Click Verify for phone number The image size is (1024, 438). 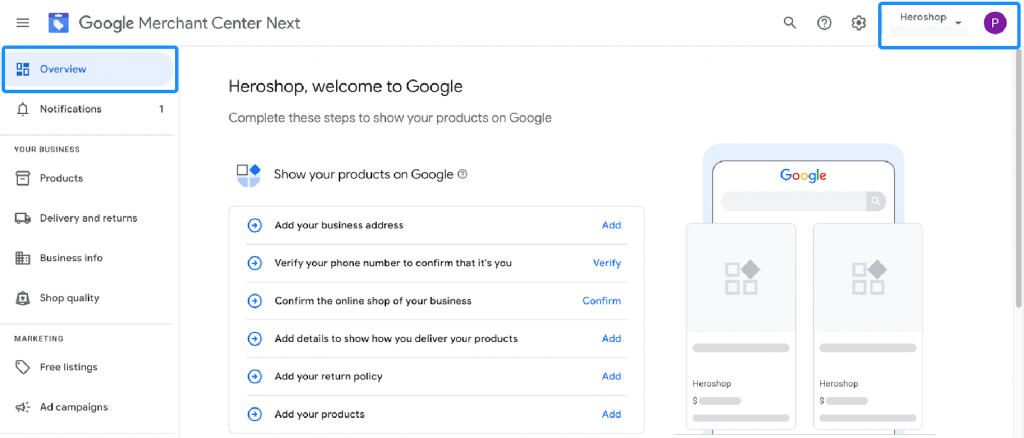[607, 263]
